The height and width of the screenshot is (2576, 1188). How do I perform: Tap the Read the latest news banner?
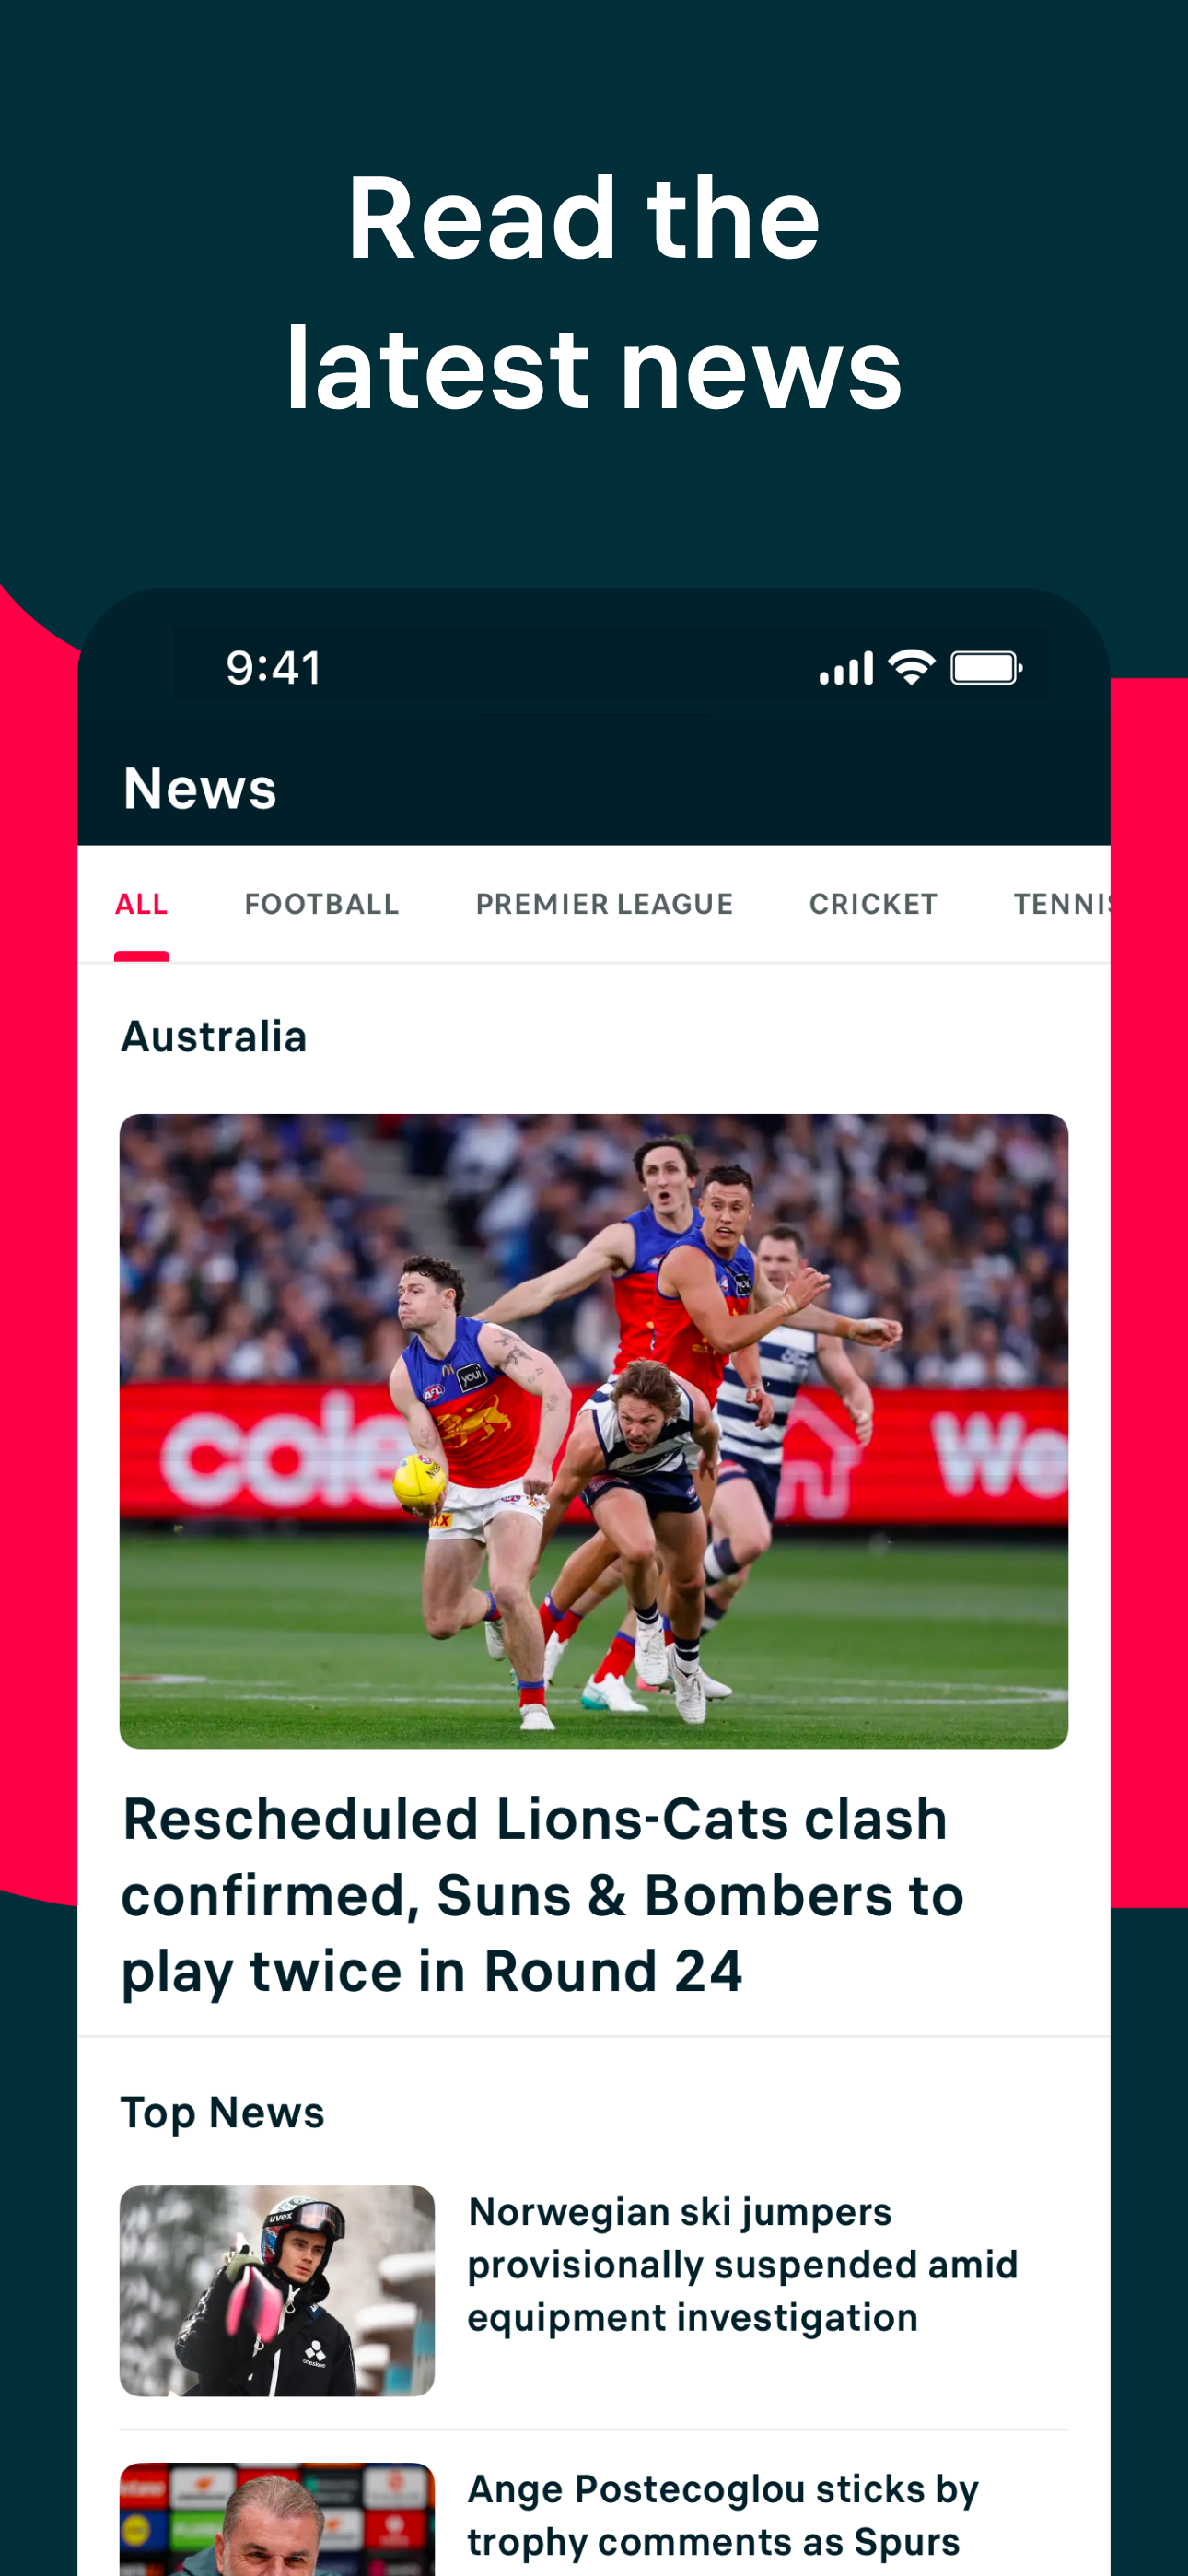(x=594, y=291)
